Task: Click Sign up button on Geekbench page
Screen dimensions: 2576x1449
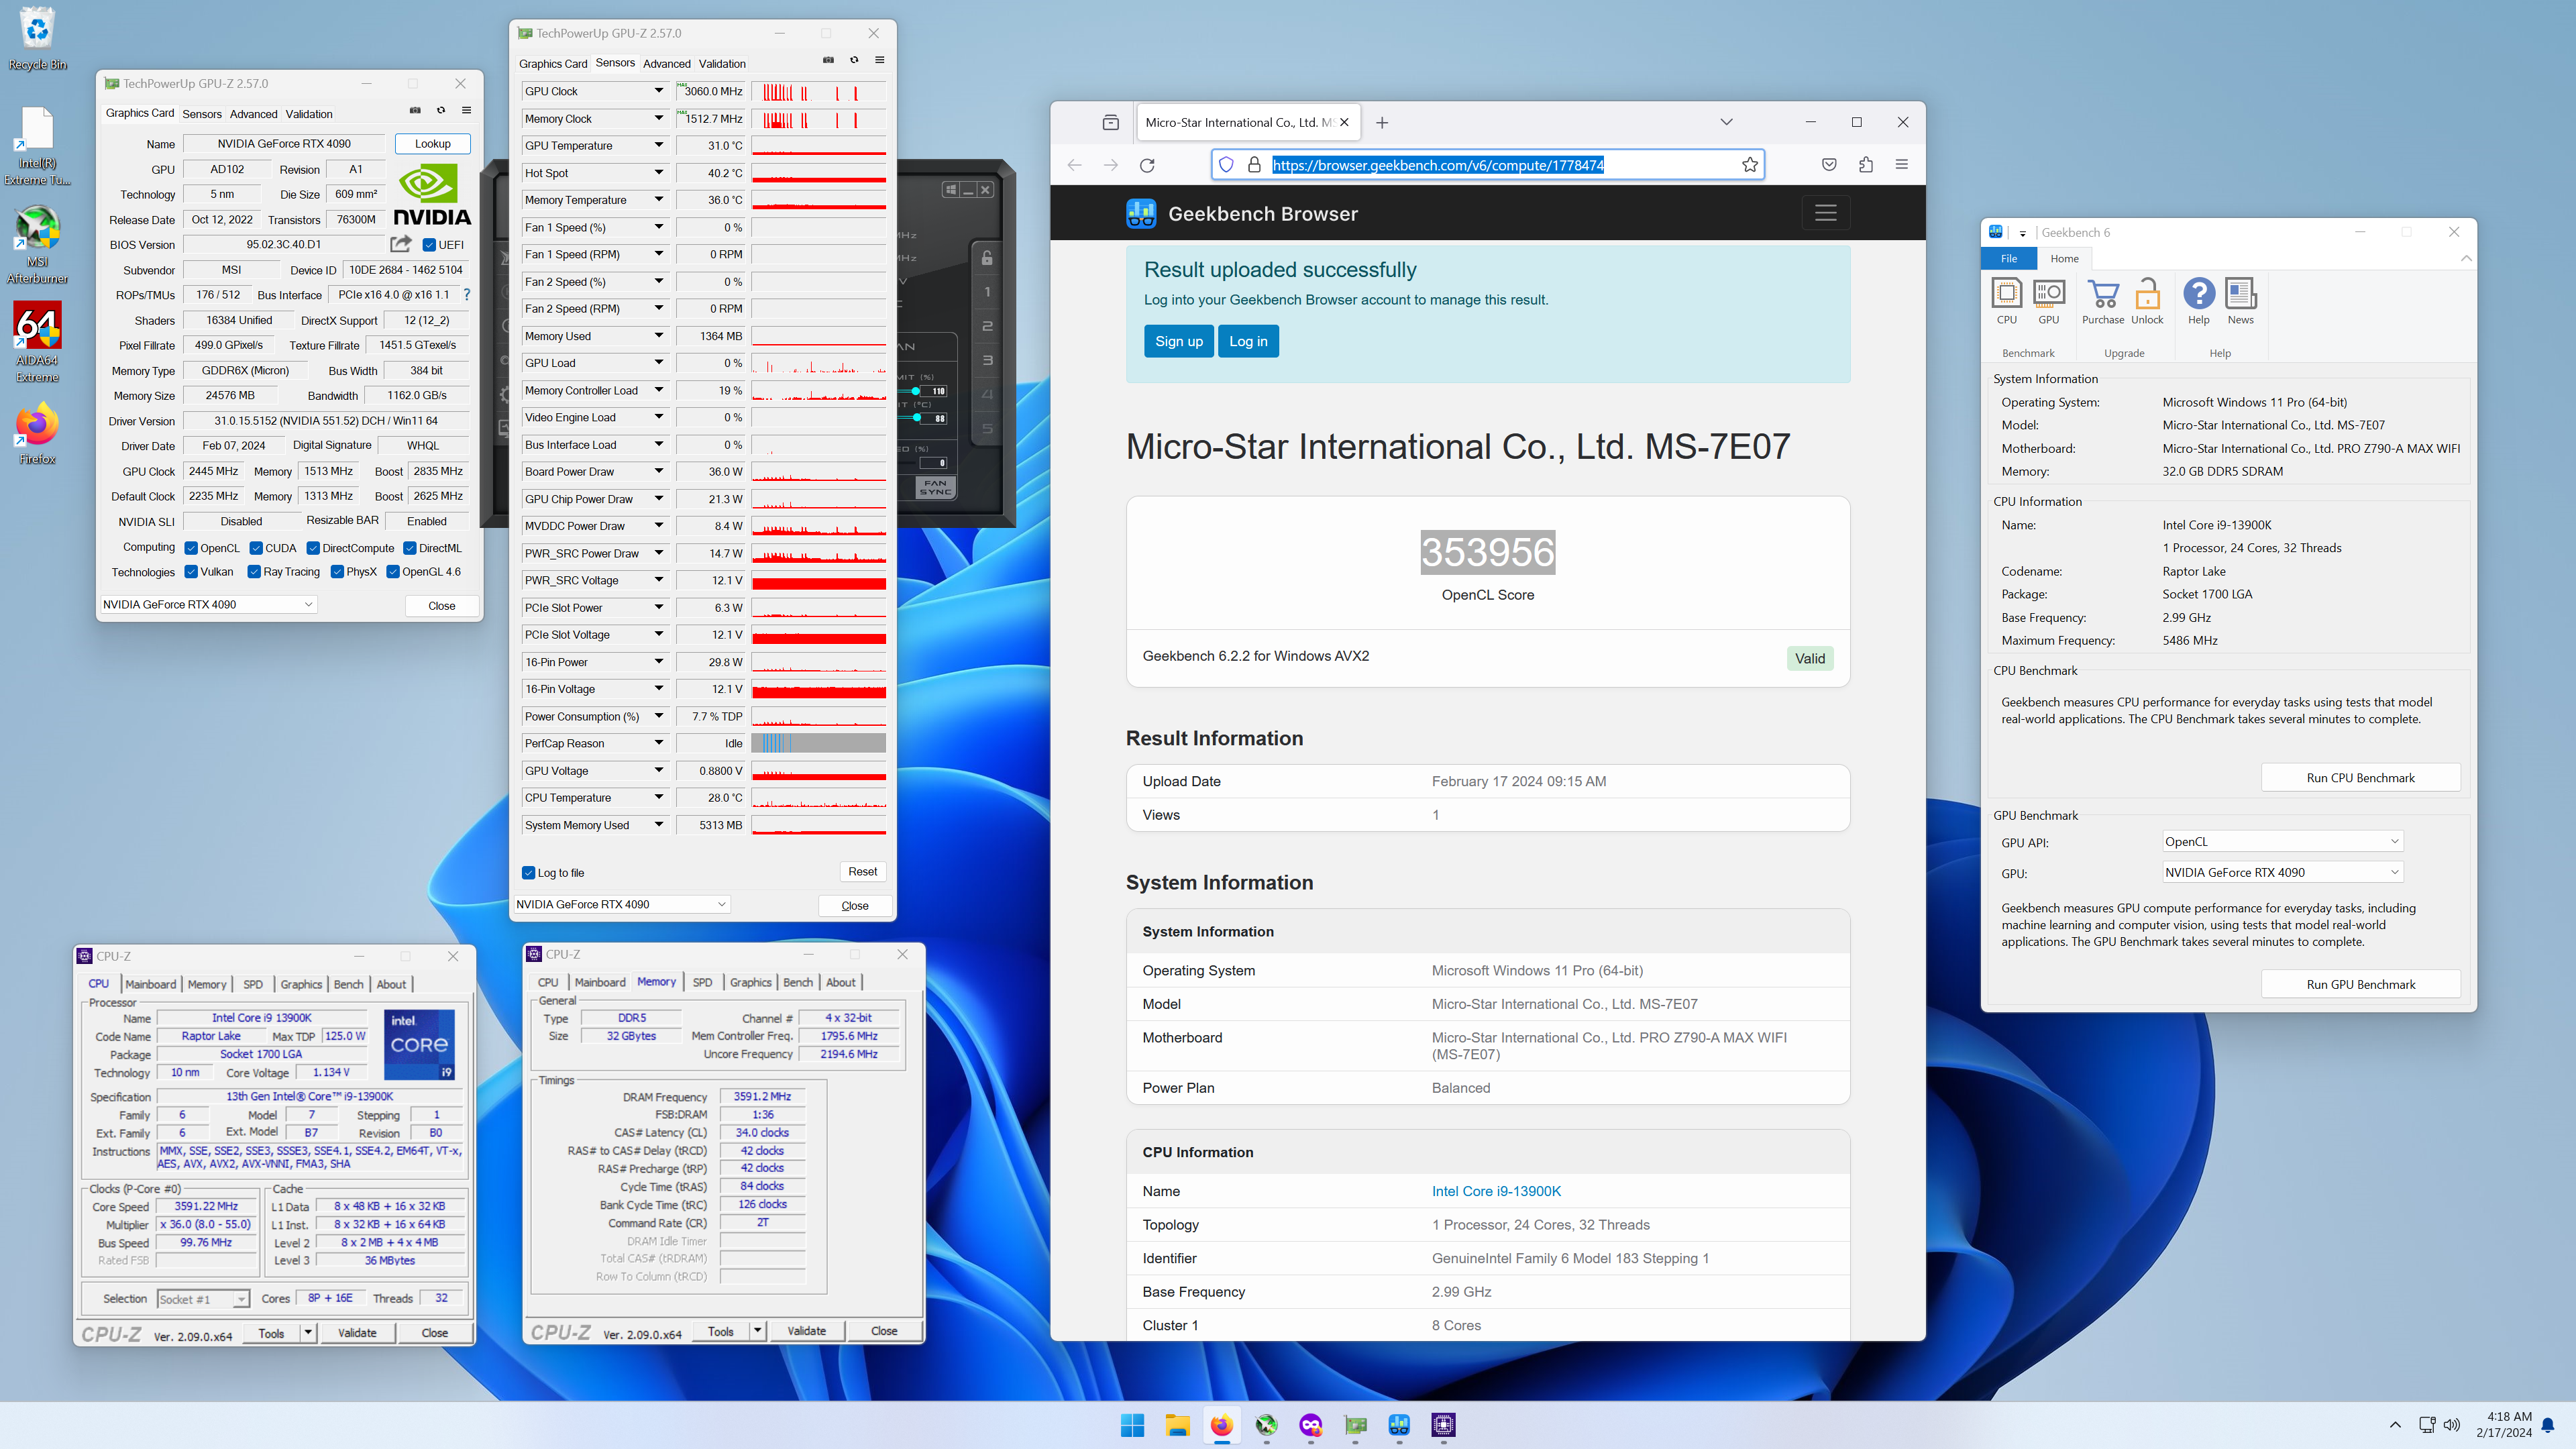Action: pyautogui.click(x=1179, y=341)
